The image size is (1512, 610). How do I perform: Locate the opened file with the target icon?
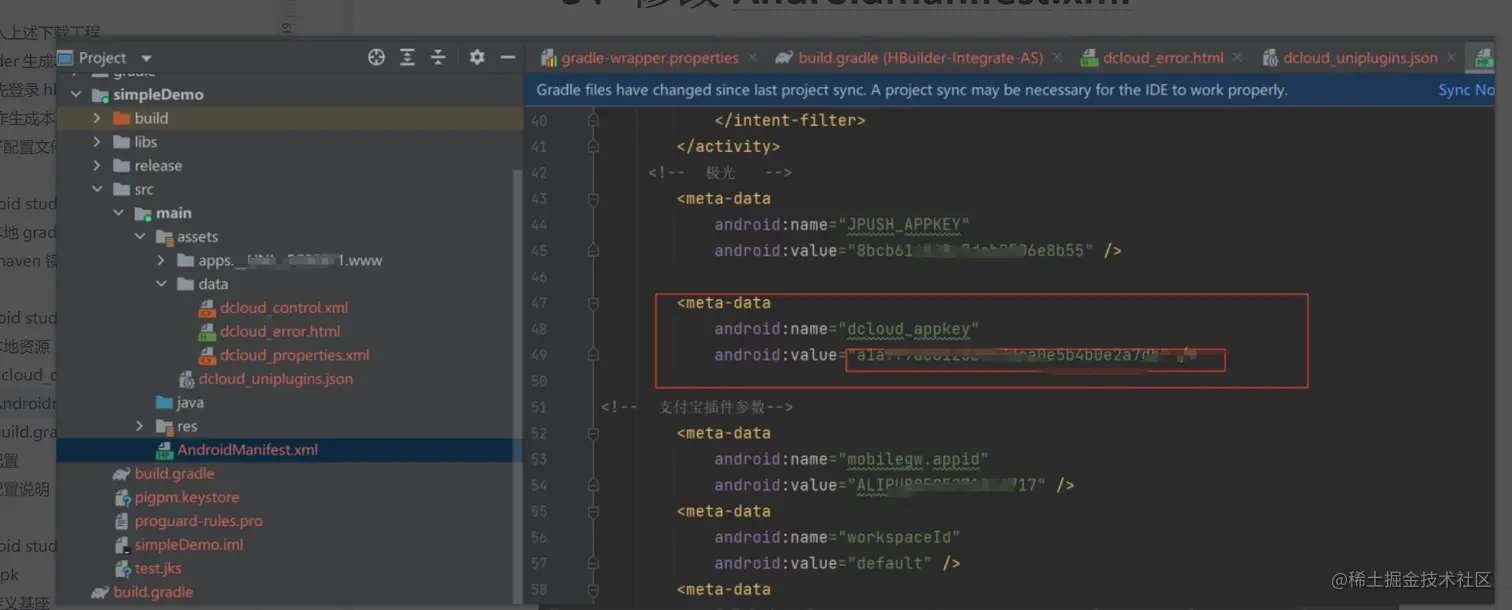click(x=376, y=58)
